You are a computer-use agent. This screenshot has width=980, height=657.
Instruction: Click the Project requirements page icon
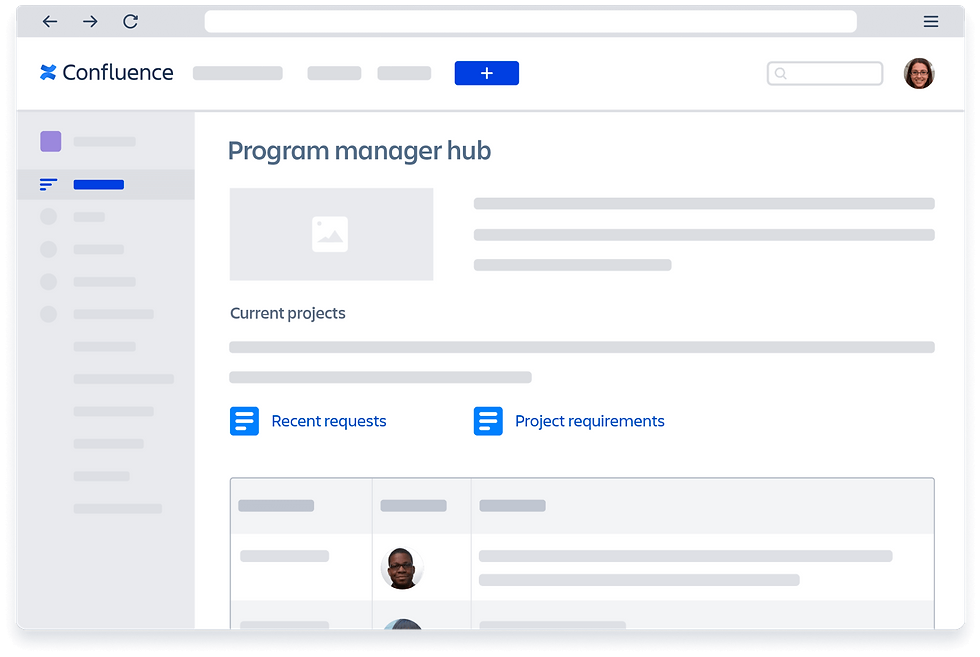click(x=488, y=421)
